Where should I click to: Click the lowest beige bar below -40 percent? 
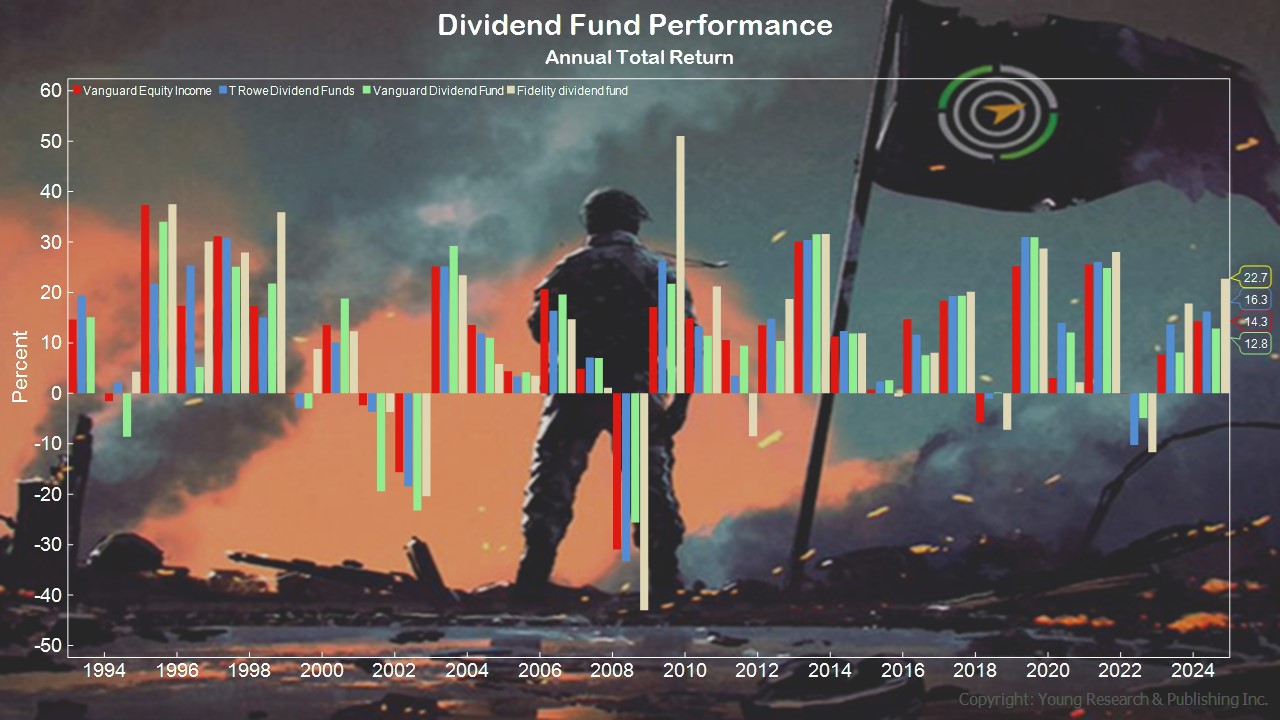click(x=643, y=500)
